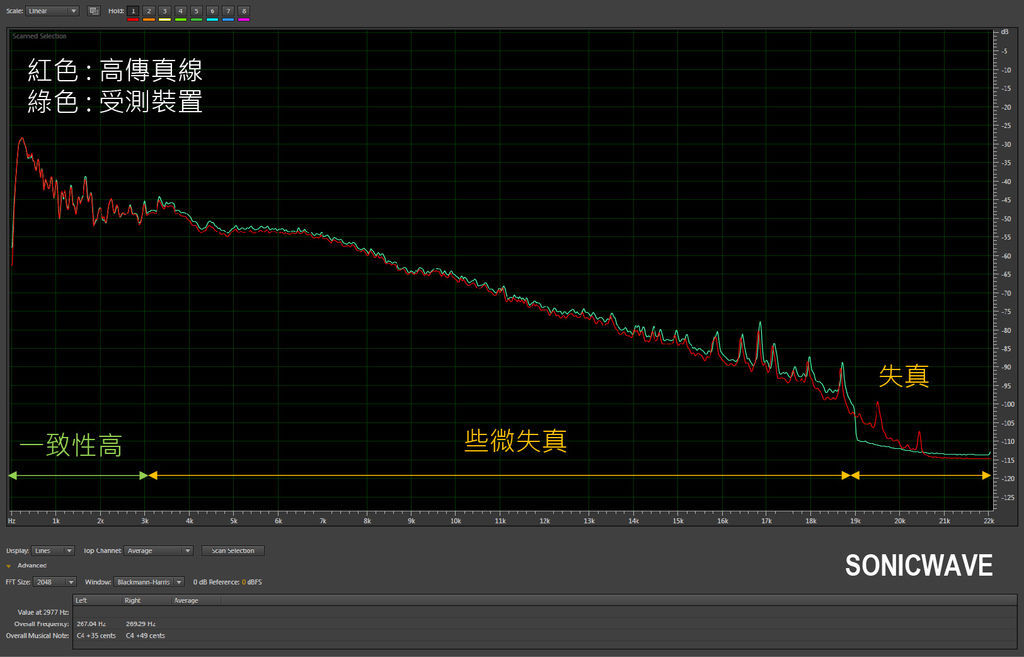The height and width of the screenshot is (657, 1024).
Task: Toggle Hold button 2
Action: tap(149, 11)
